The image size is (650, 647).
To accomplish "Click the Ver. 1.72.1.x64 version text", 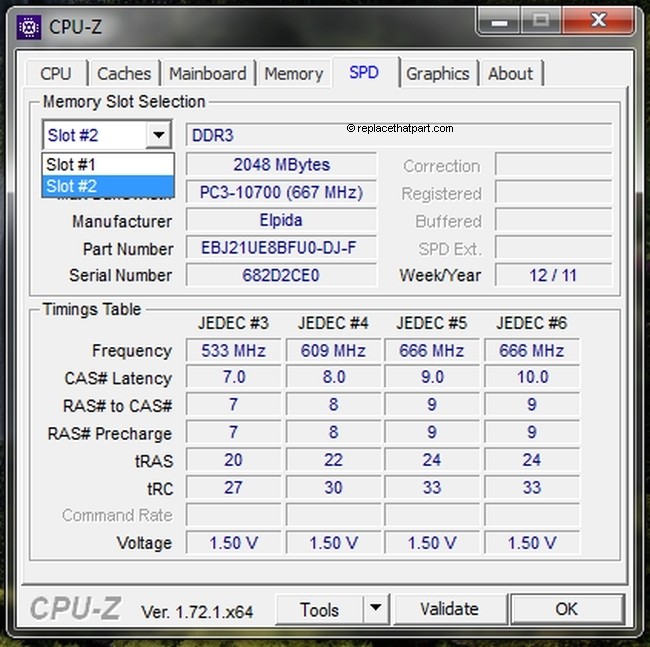I will tap(197, 612).
